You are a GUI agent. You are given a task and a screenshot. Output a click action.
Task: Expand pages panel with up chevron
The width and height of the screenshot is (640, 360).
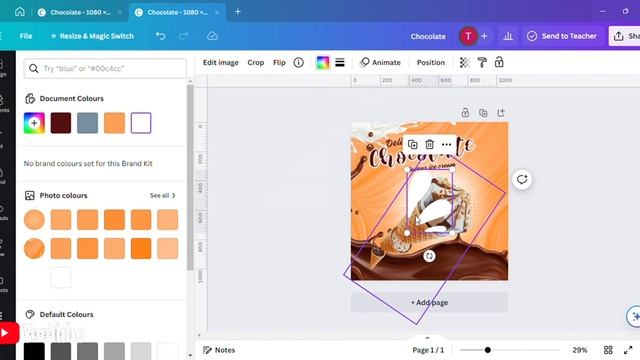427,338
